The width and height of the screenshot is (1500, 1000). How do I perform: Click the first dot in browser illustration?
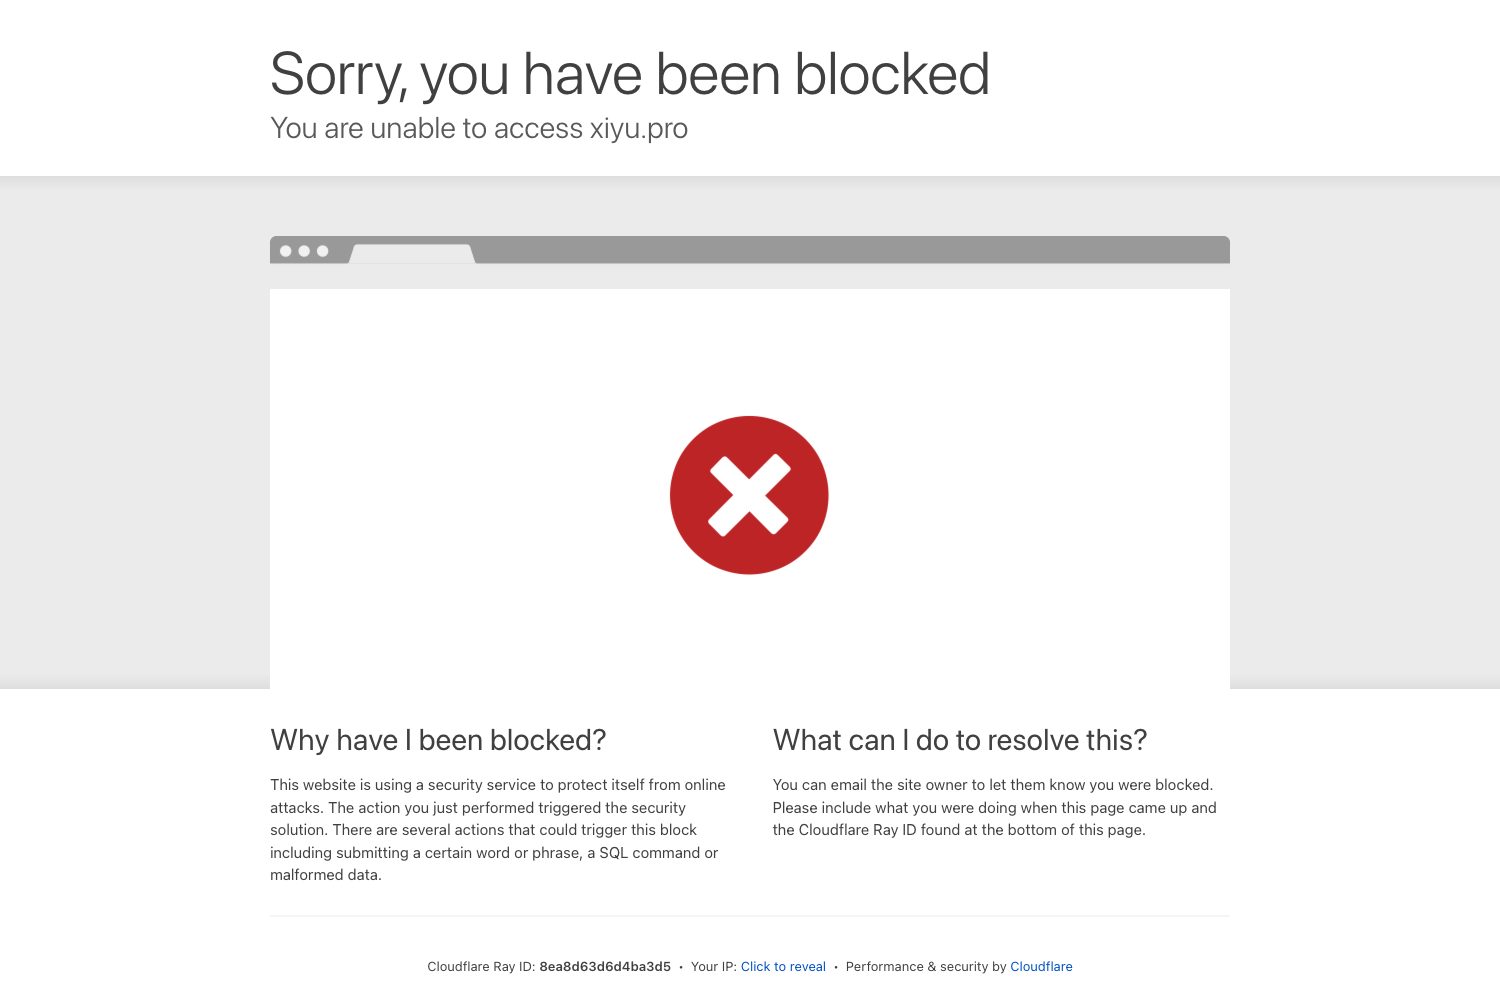point(286,251)
